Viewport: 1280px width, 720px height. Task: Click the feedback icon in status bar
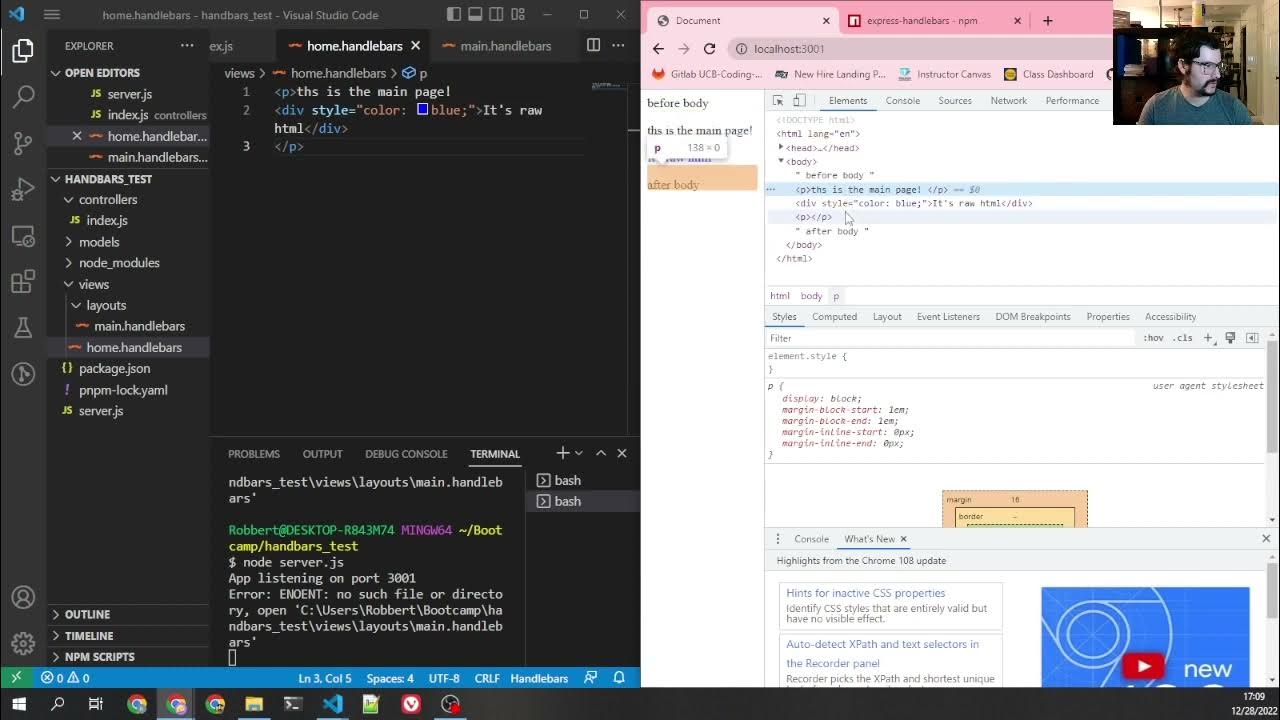(x=591, y=678)
